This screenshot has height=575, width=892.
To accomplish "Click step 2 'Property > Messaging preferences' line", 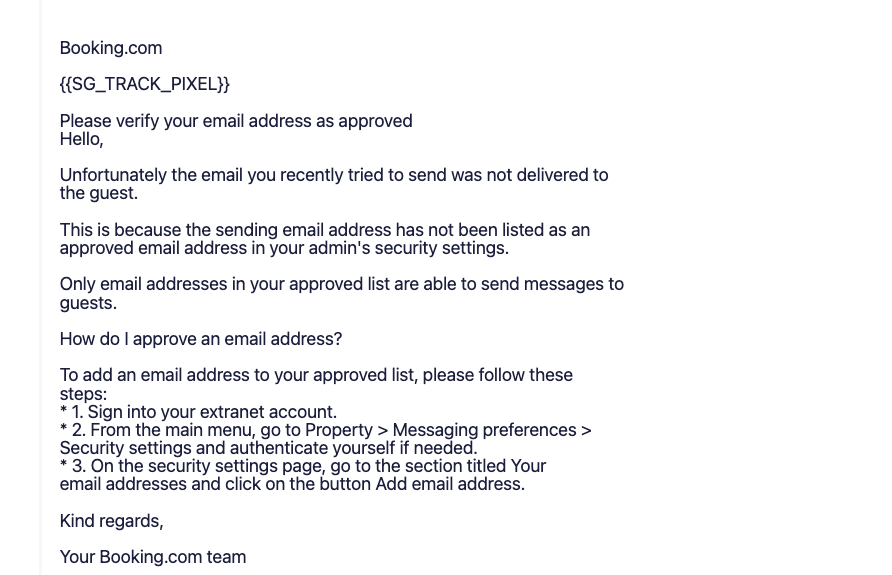I will pos(326,430).
